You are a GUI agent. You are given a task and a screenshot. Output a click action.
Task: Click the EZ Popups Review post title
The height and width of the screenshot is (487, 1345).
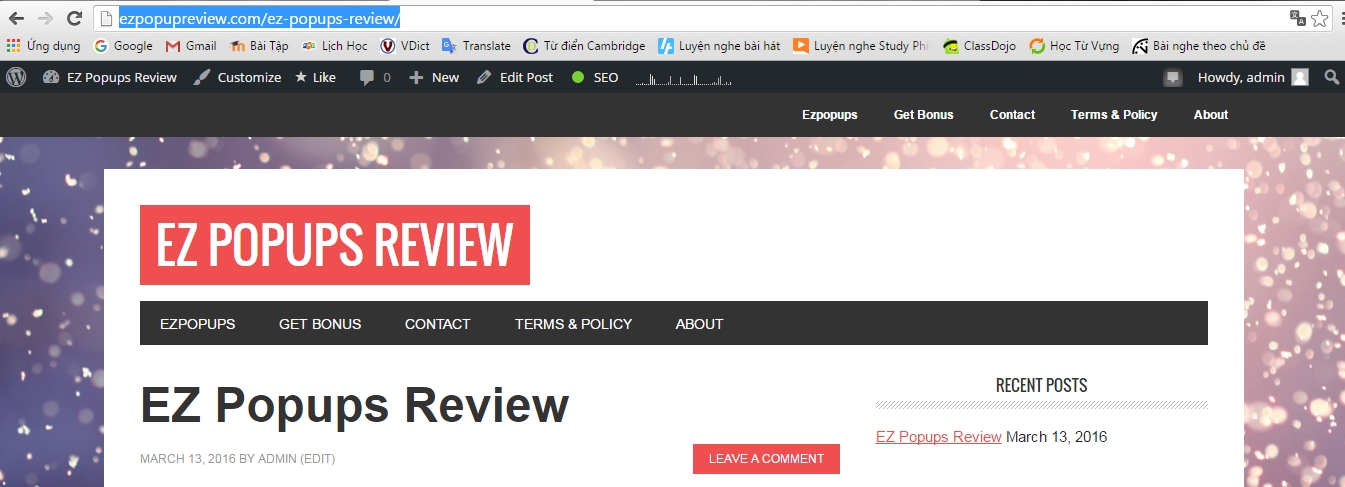355,405
